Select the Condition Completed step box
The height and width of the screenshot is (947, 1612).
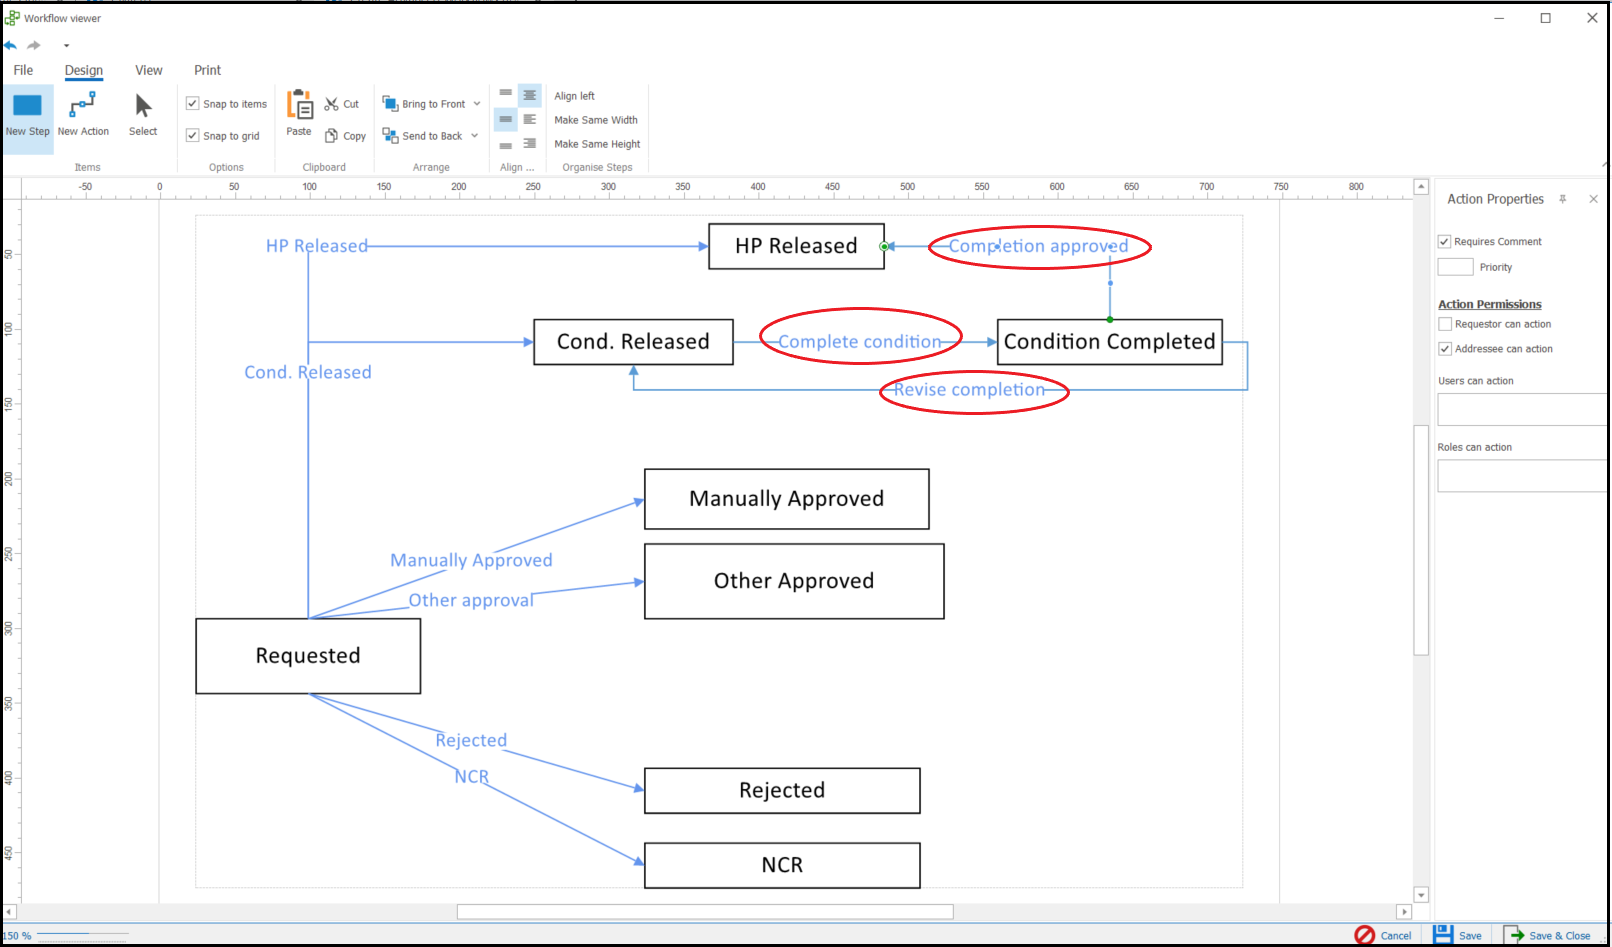pyautogui.click(x=1110, y=342)
